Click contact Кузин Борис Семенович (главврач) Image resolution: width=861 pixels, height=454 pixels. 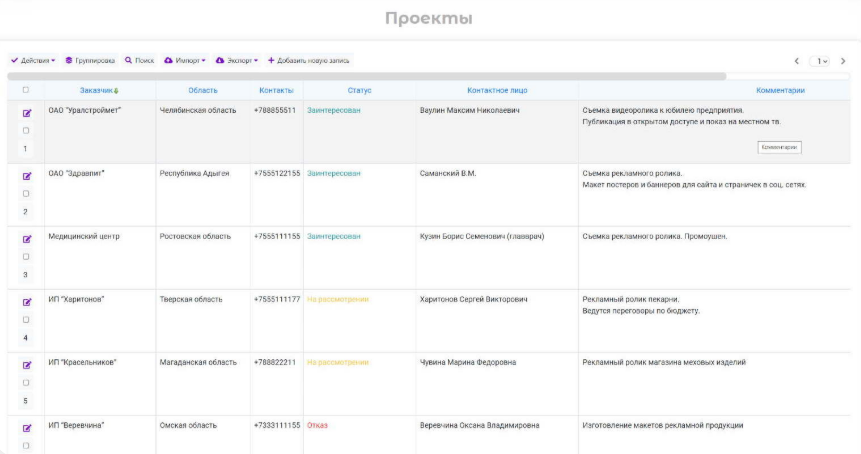(x=482, y=237)
